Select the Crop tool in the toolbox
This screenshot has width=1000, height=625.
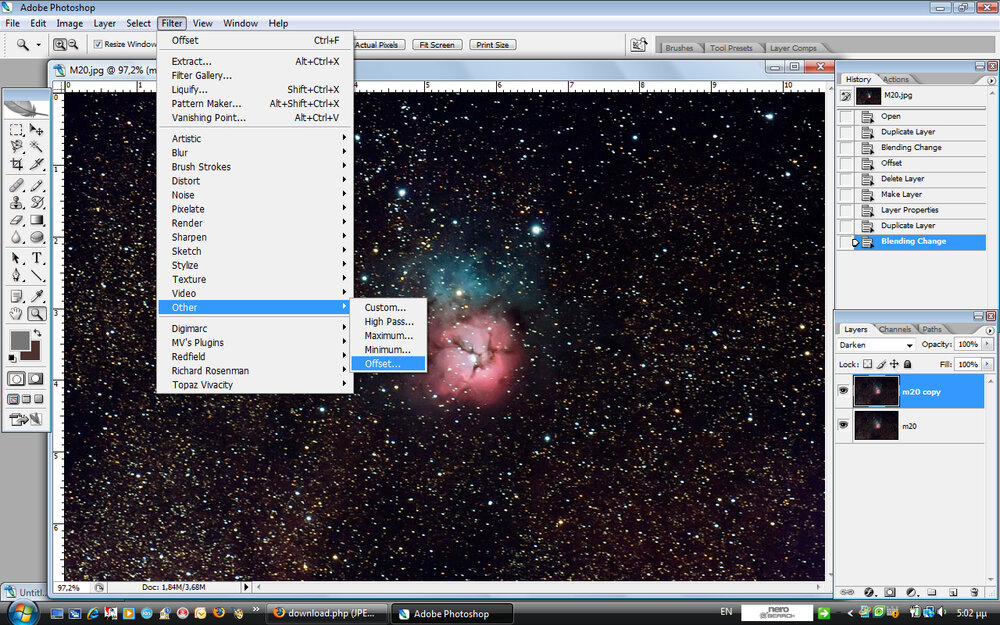click(17, 163)
